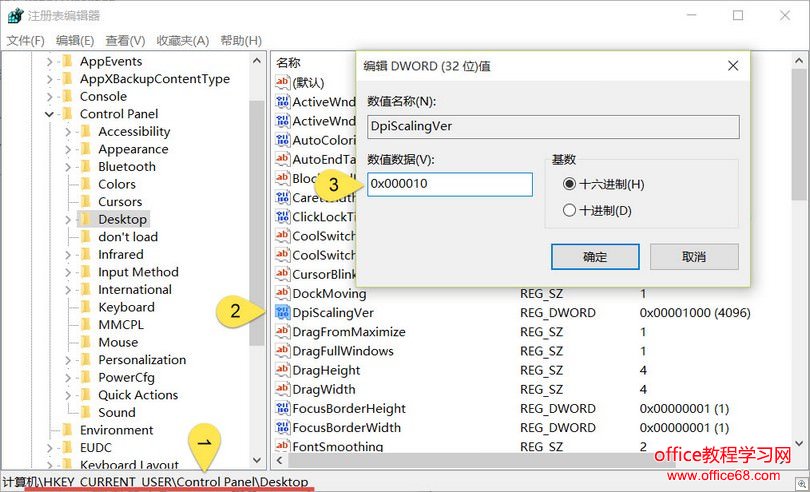
Task: Click the FocusBorderHeight DWORD icon
Action: tap(283, 408)
